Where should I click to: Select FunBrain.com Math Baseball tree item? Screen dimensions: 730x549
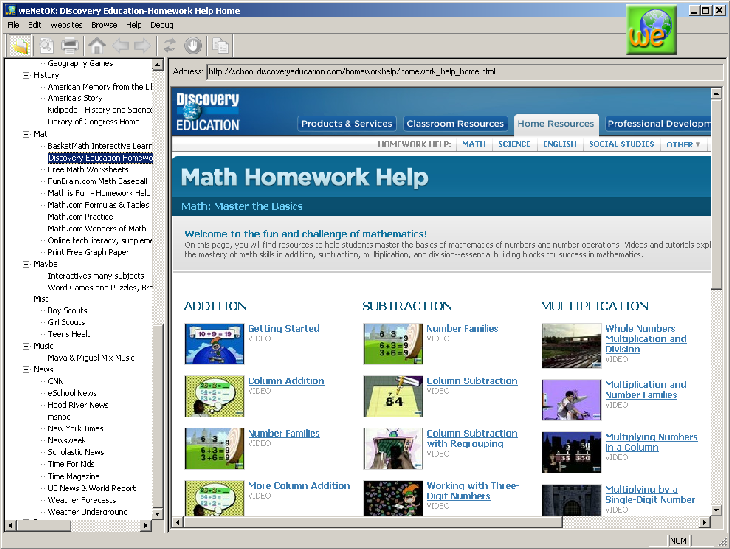(97, 181)
